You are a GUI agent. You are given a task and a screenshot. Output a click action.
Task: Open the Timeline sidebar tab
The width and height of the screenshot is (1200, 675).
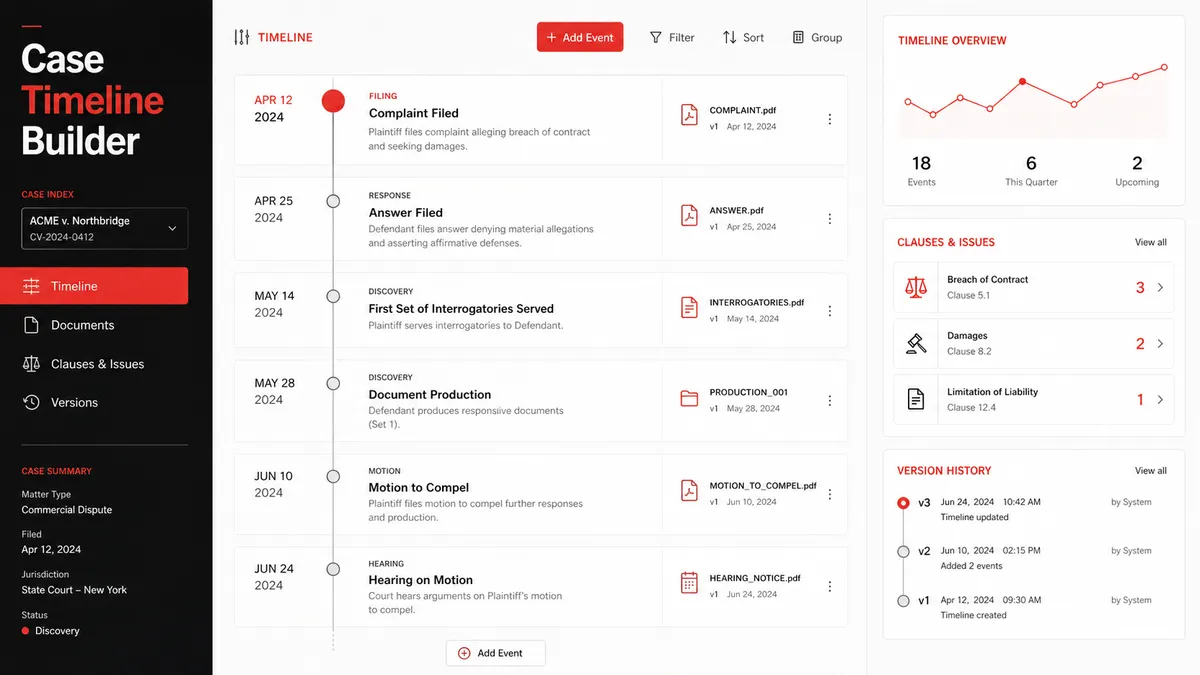94,286
